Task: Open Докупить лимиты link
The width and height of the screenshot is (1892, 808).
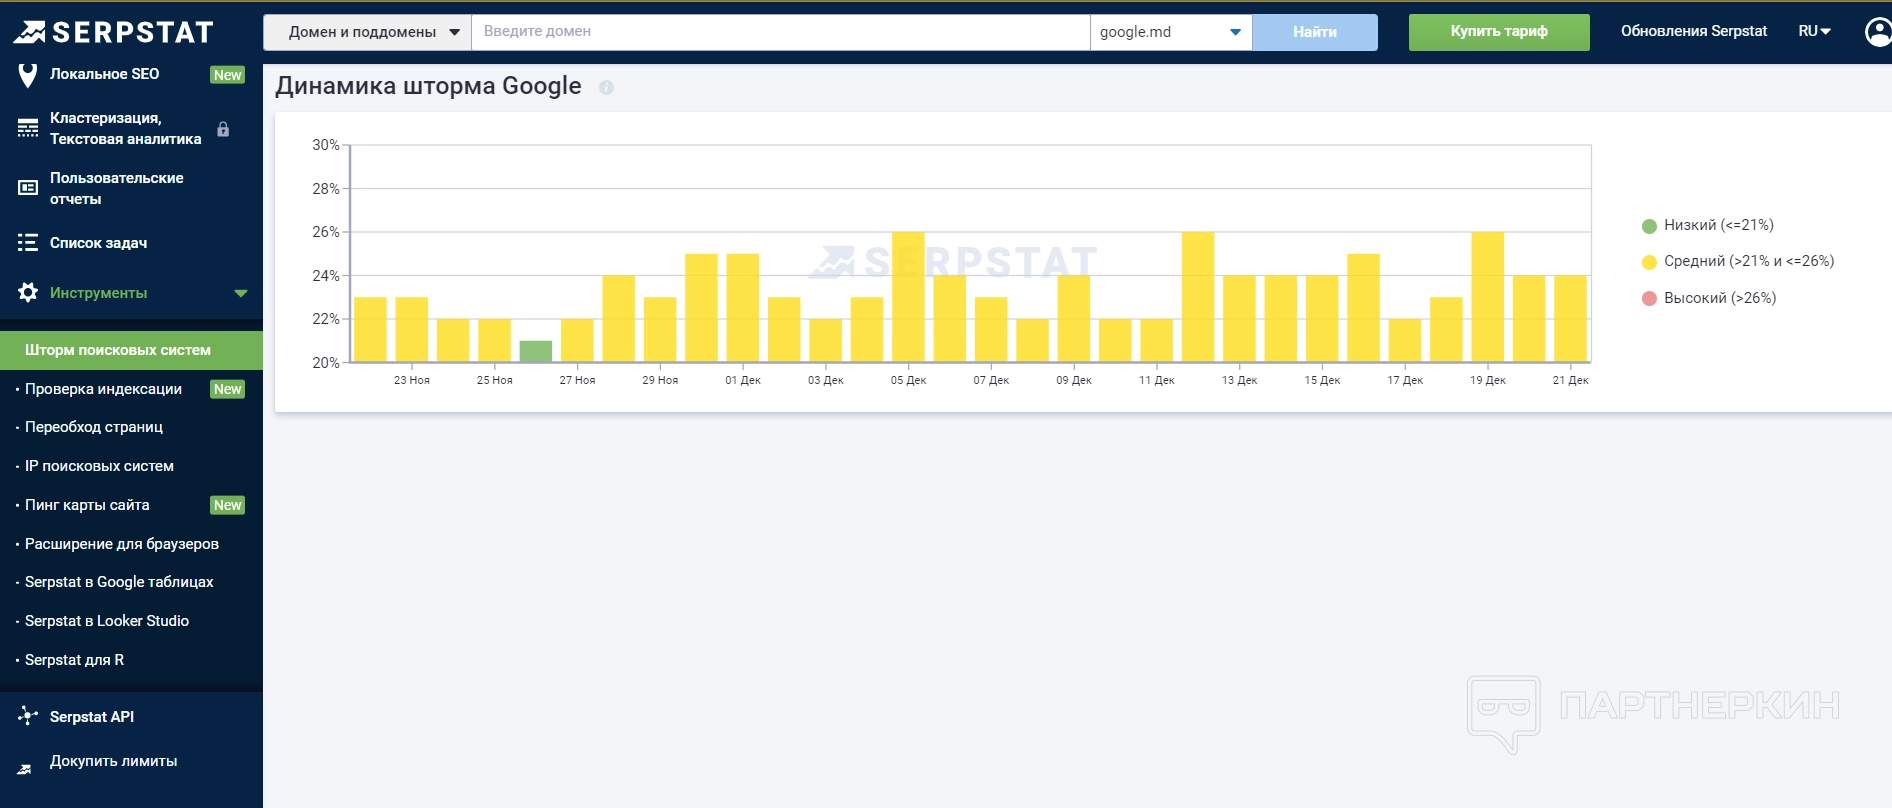Action: 114,761
